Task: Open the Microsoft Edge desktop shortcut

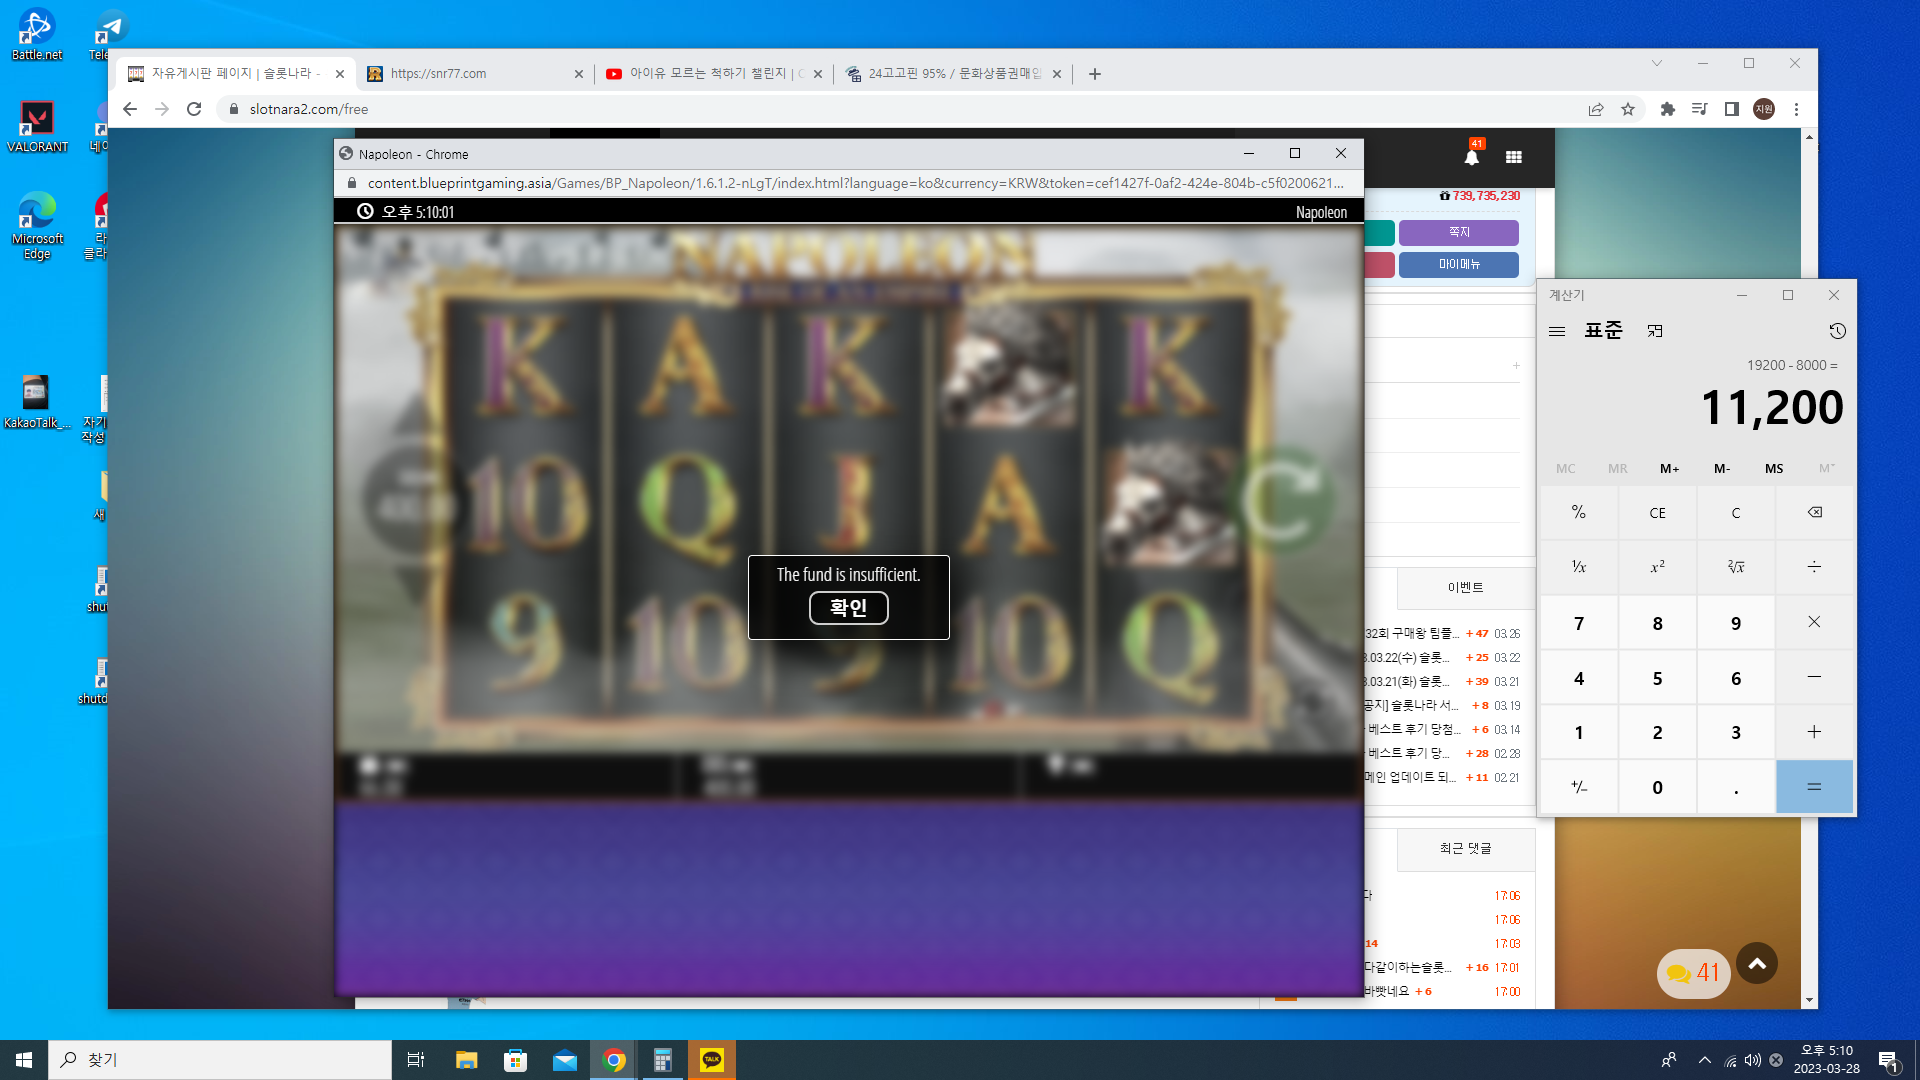Action: (x=37, y=226)
